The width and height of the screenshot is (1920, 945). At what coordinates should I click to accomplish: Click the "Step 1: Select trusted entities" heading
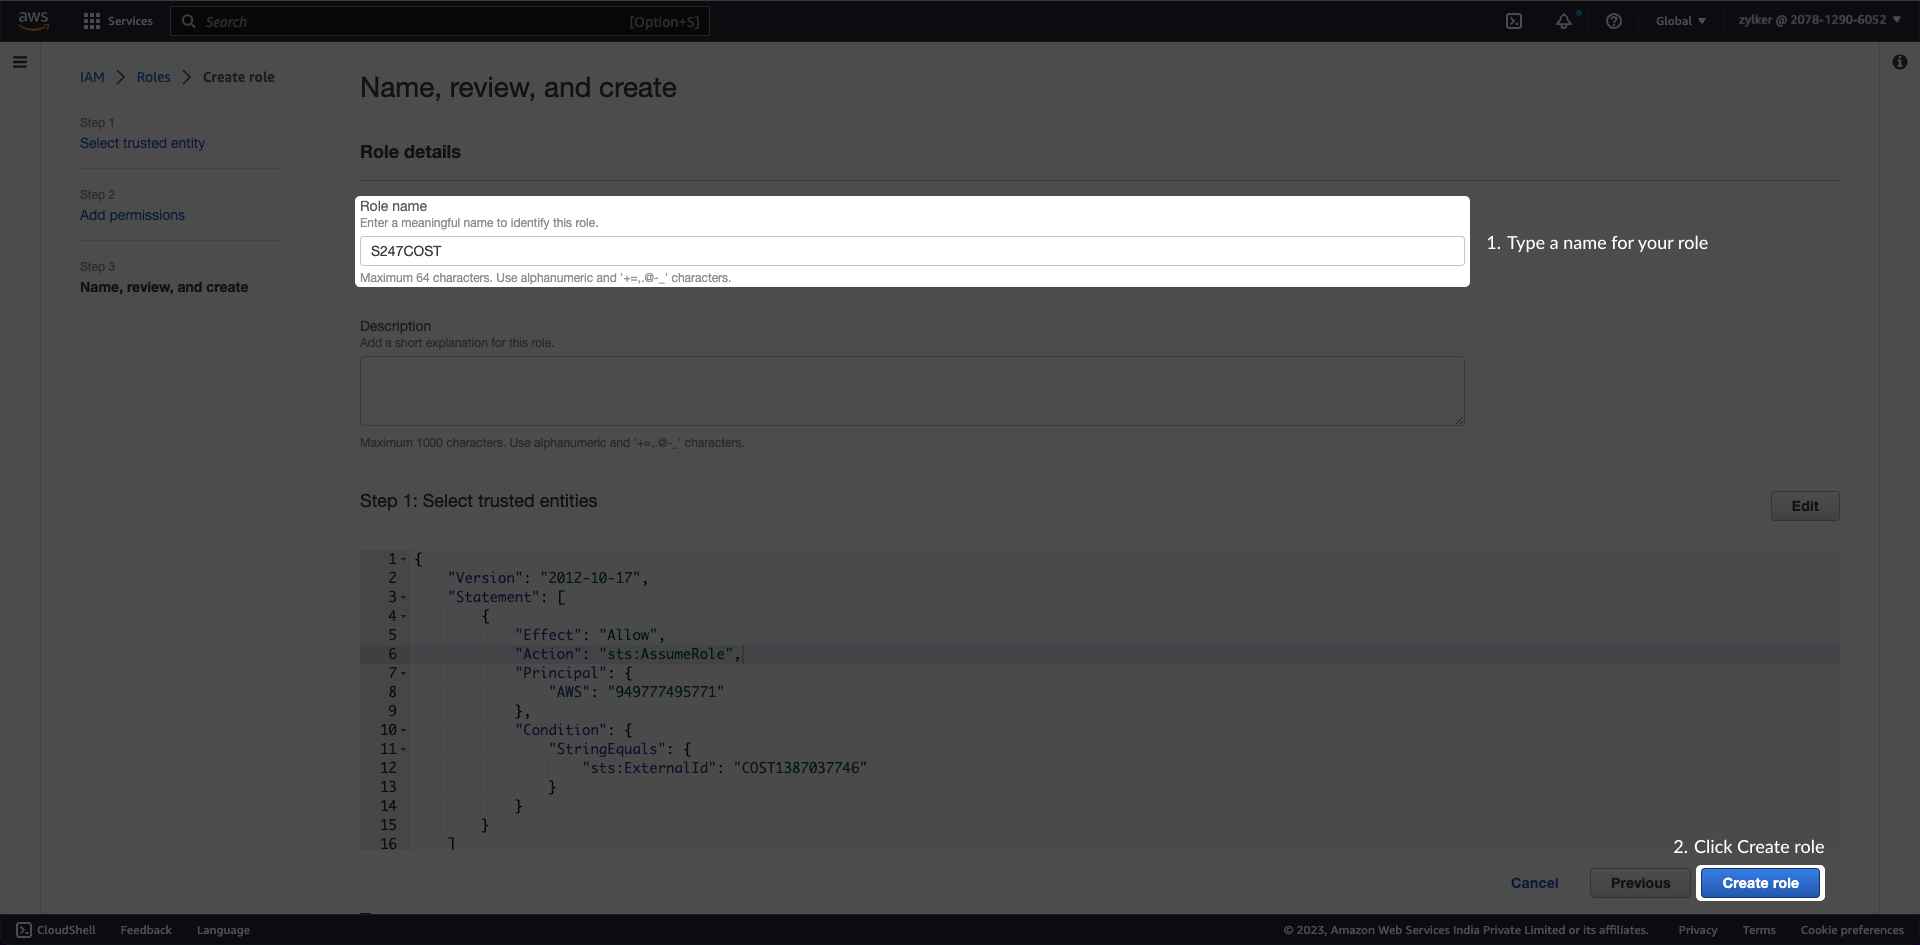pos(478,501)
